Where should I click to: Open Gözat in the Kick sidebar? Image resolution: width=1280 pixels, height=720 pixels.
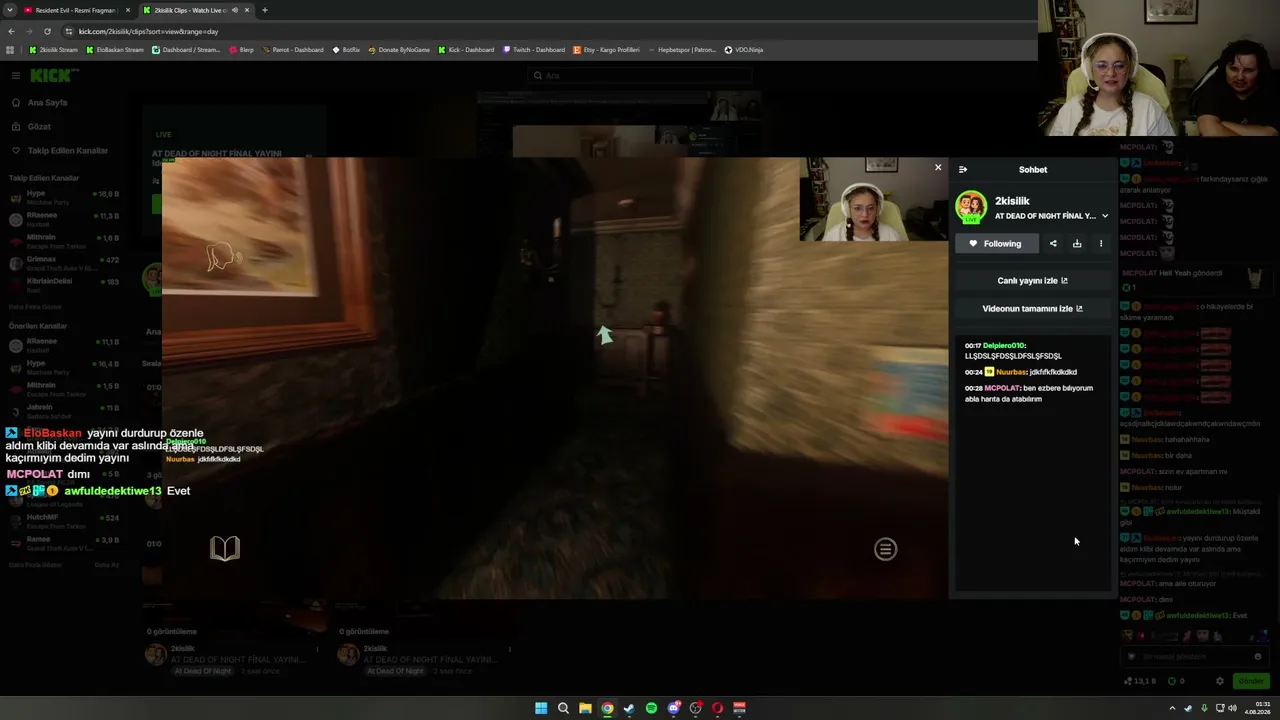point(31,127)
